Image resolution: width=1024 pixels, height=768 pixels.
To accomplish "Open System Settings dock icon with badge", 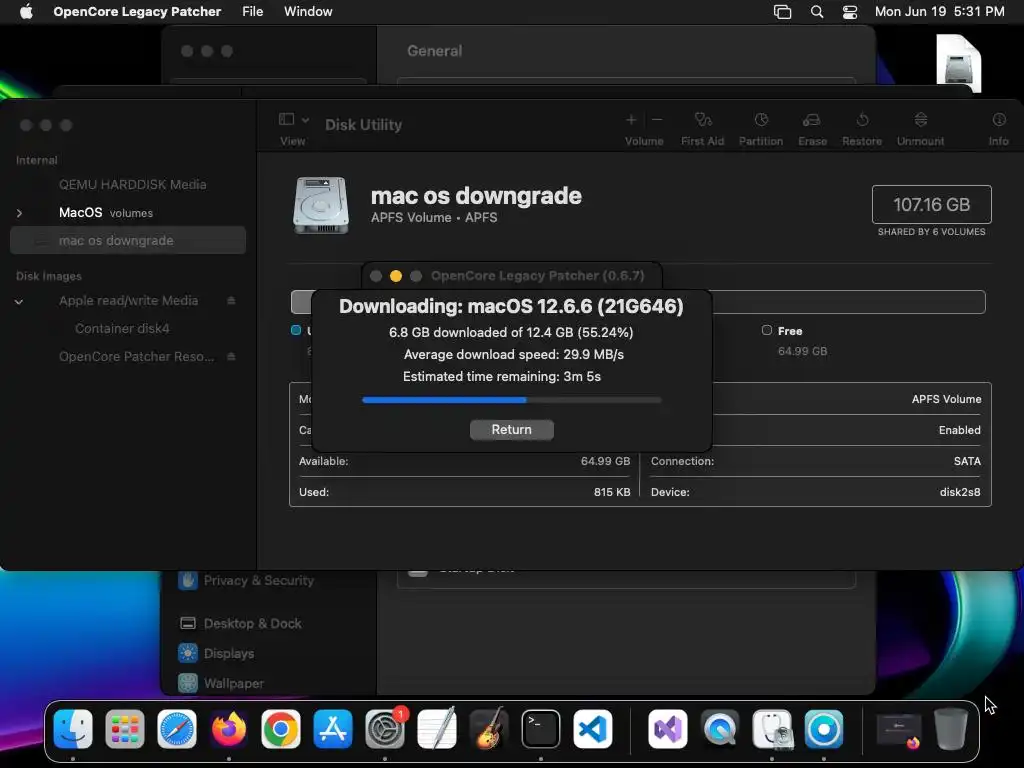I will click(385, 729).
